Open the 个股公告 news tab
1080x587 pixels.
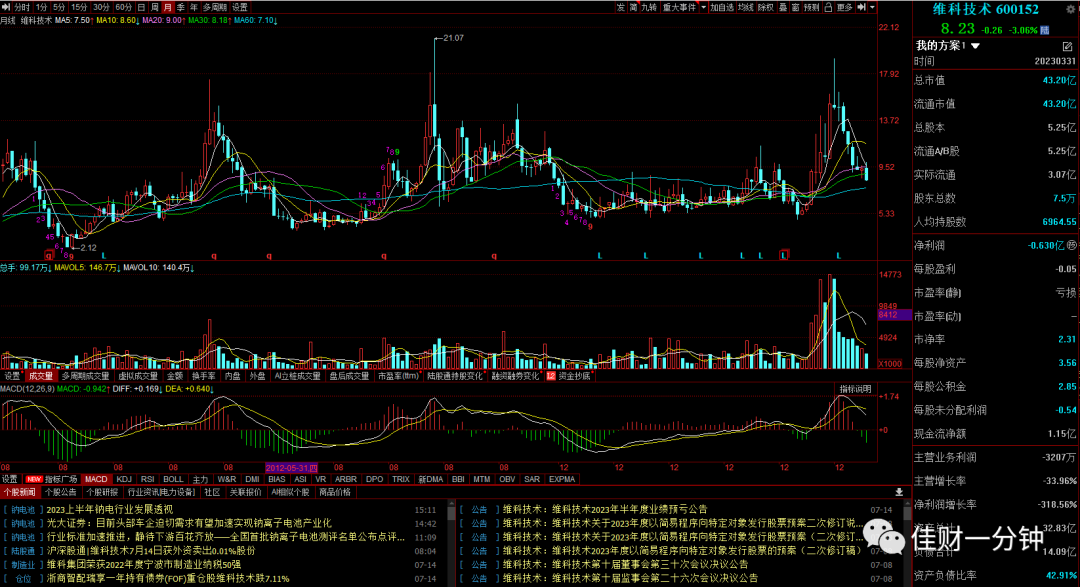[x=61, y=492]
